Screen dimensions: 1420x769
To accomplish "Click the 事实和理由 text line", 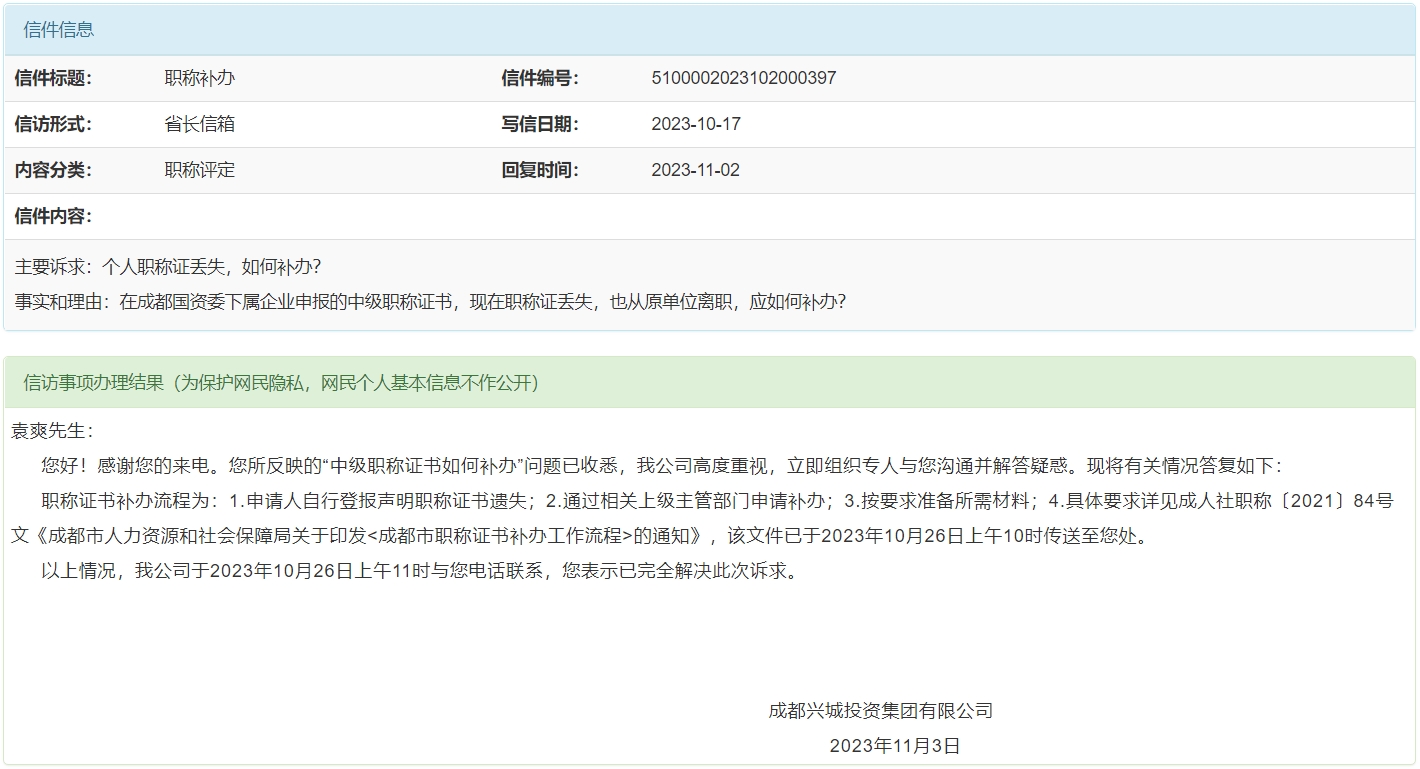I will point(430,301).
